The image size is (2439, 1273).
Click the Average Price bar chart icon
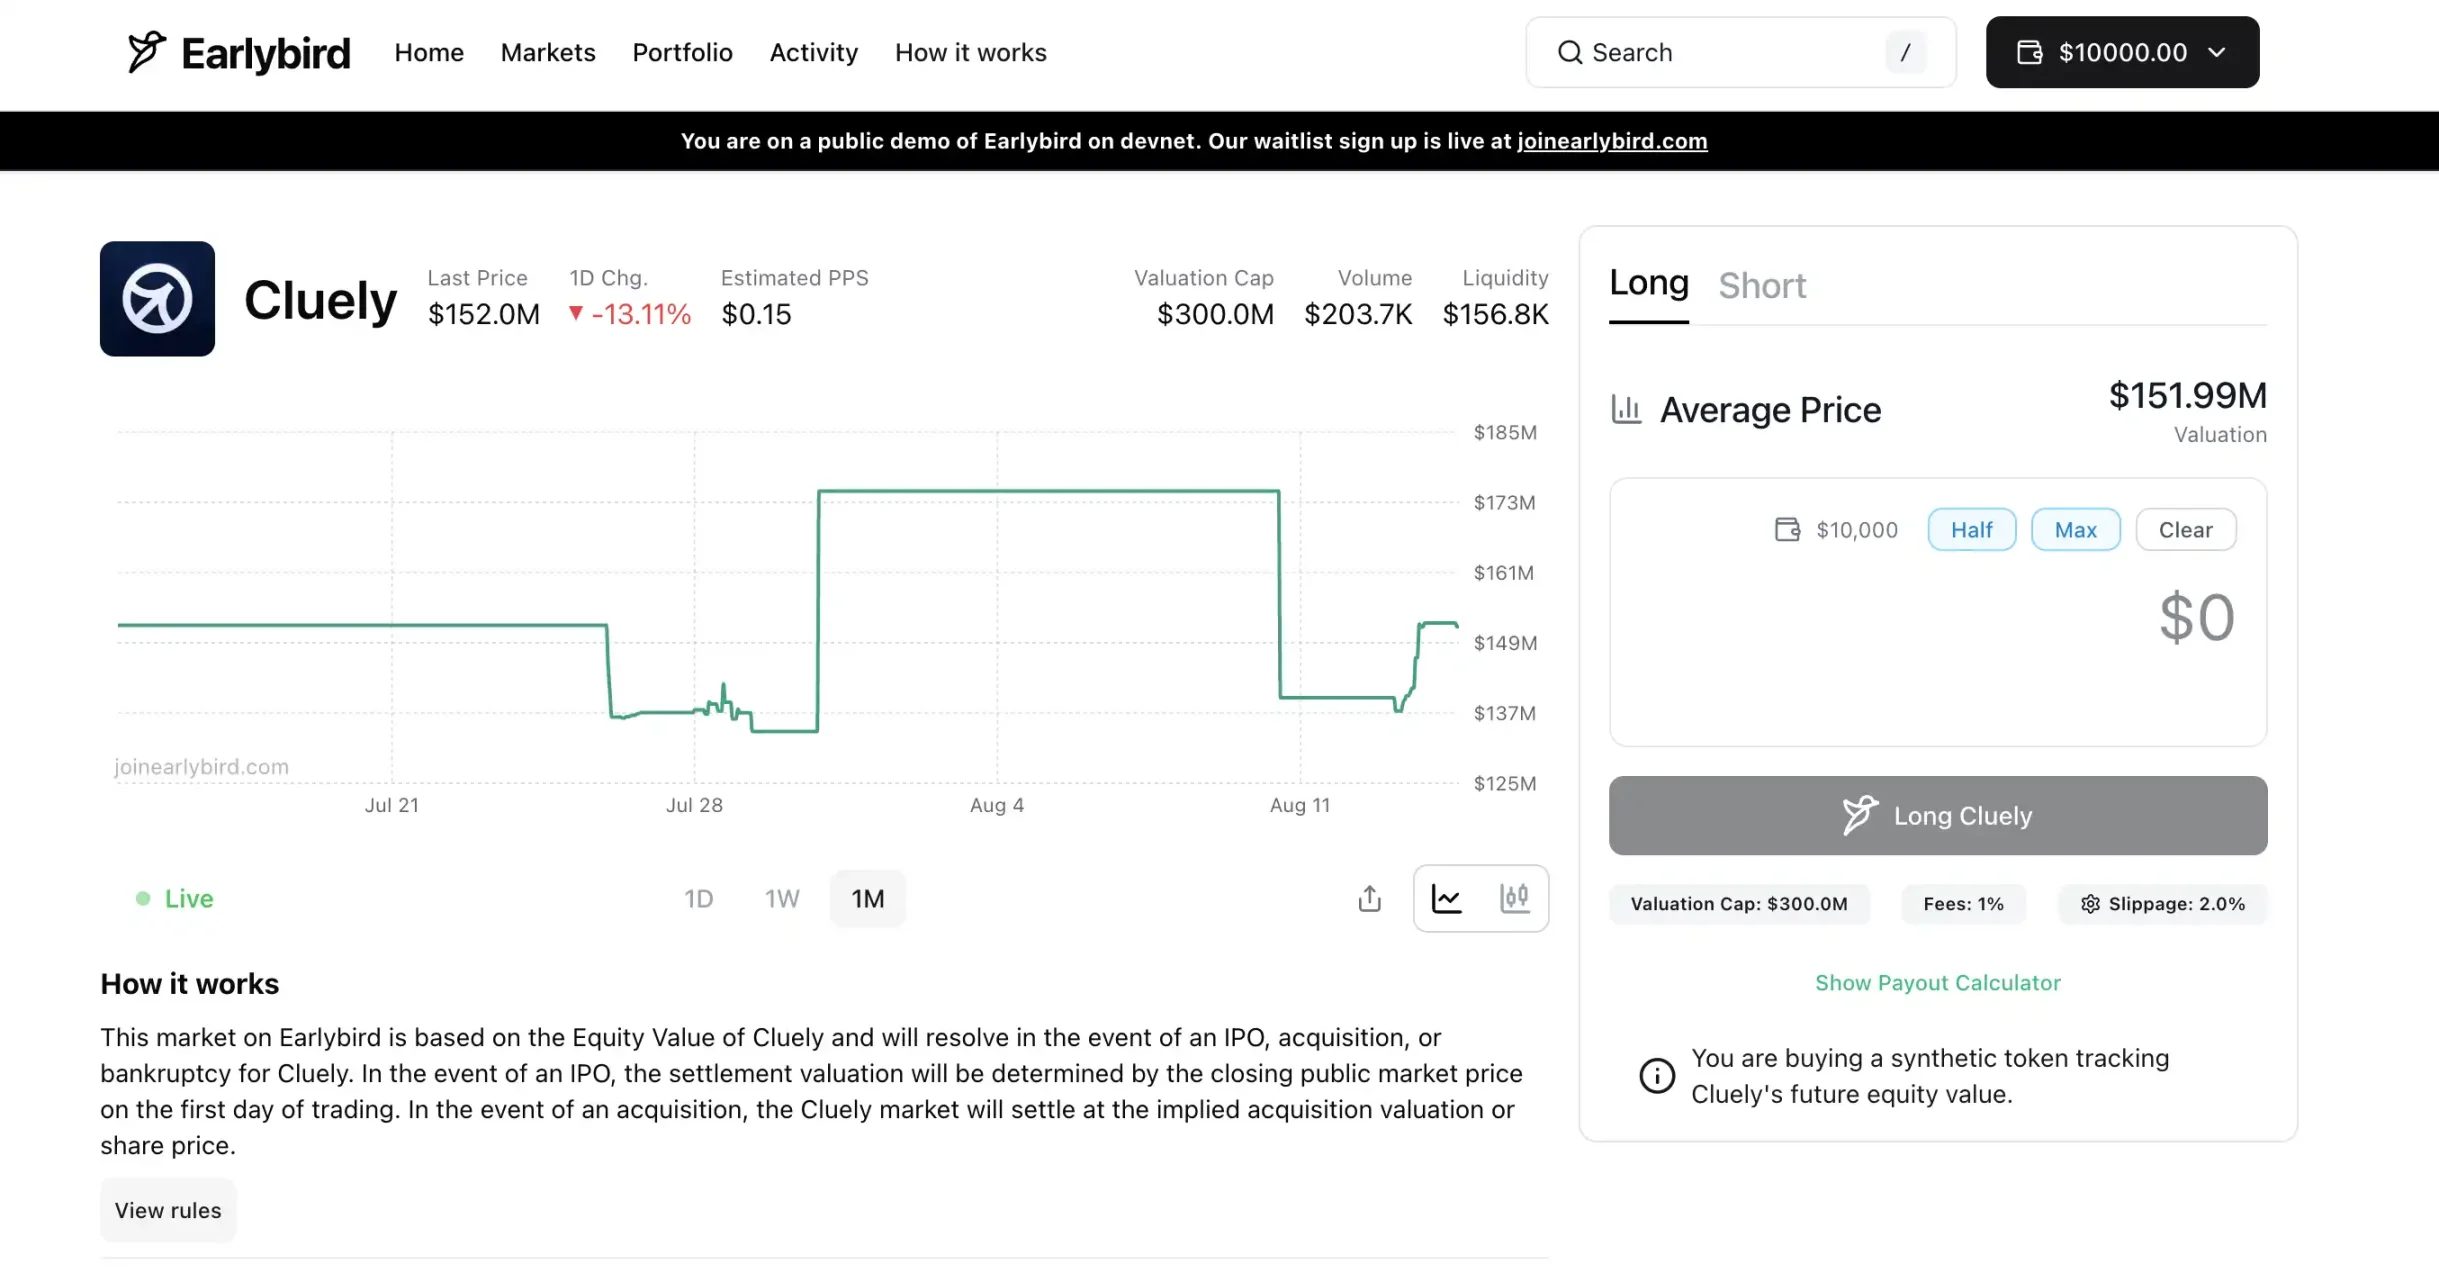coord(1626,409)
